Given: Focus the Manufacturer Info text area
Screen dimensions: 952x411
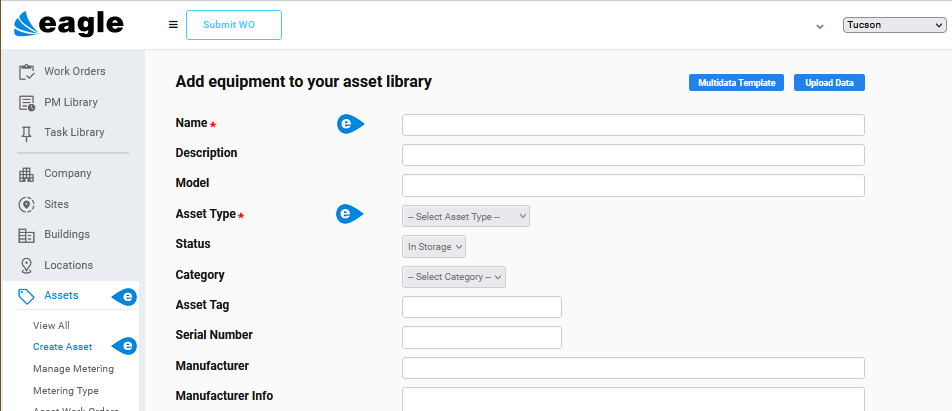Looking at the screenshot, I should pyautogui.click(x=633, y=399).
